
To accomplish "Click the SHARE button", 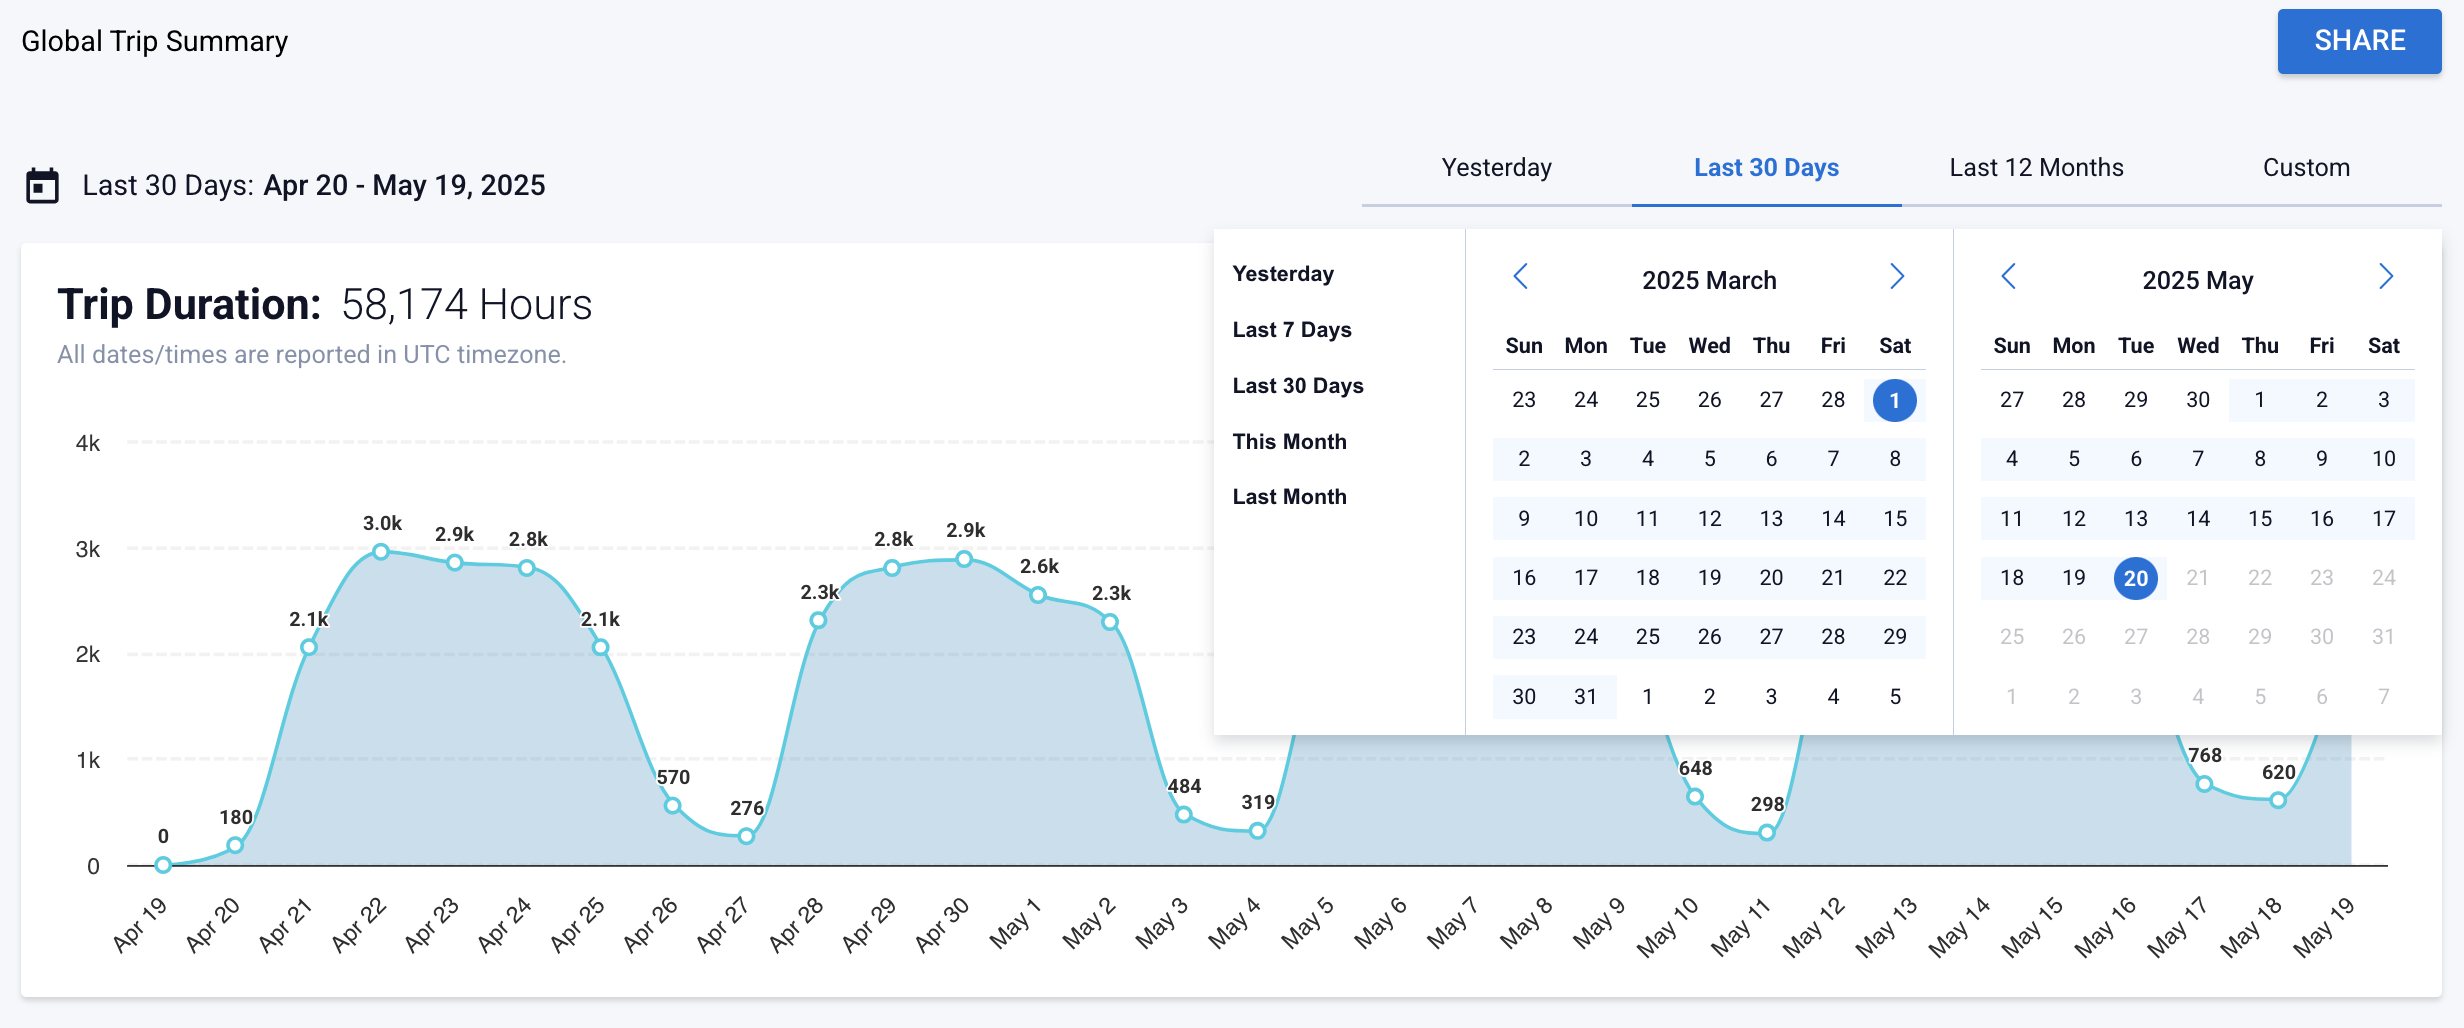I will click(2359, 41).
